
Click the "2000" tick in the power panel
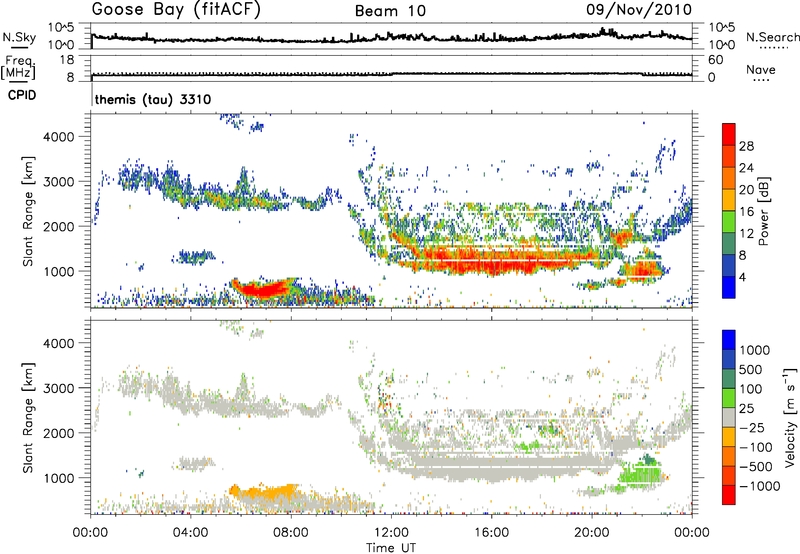(59, 226)
